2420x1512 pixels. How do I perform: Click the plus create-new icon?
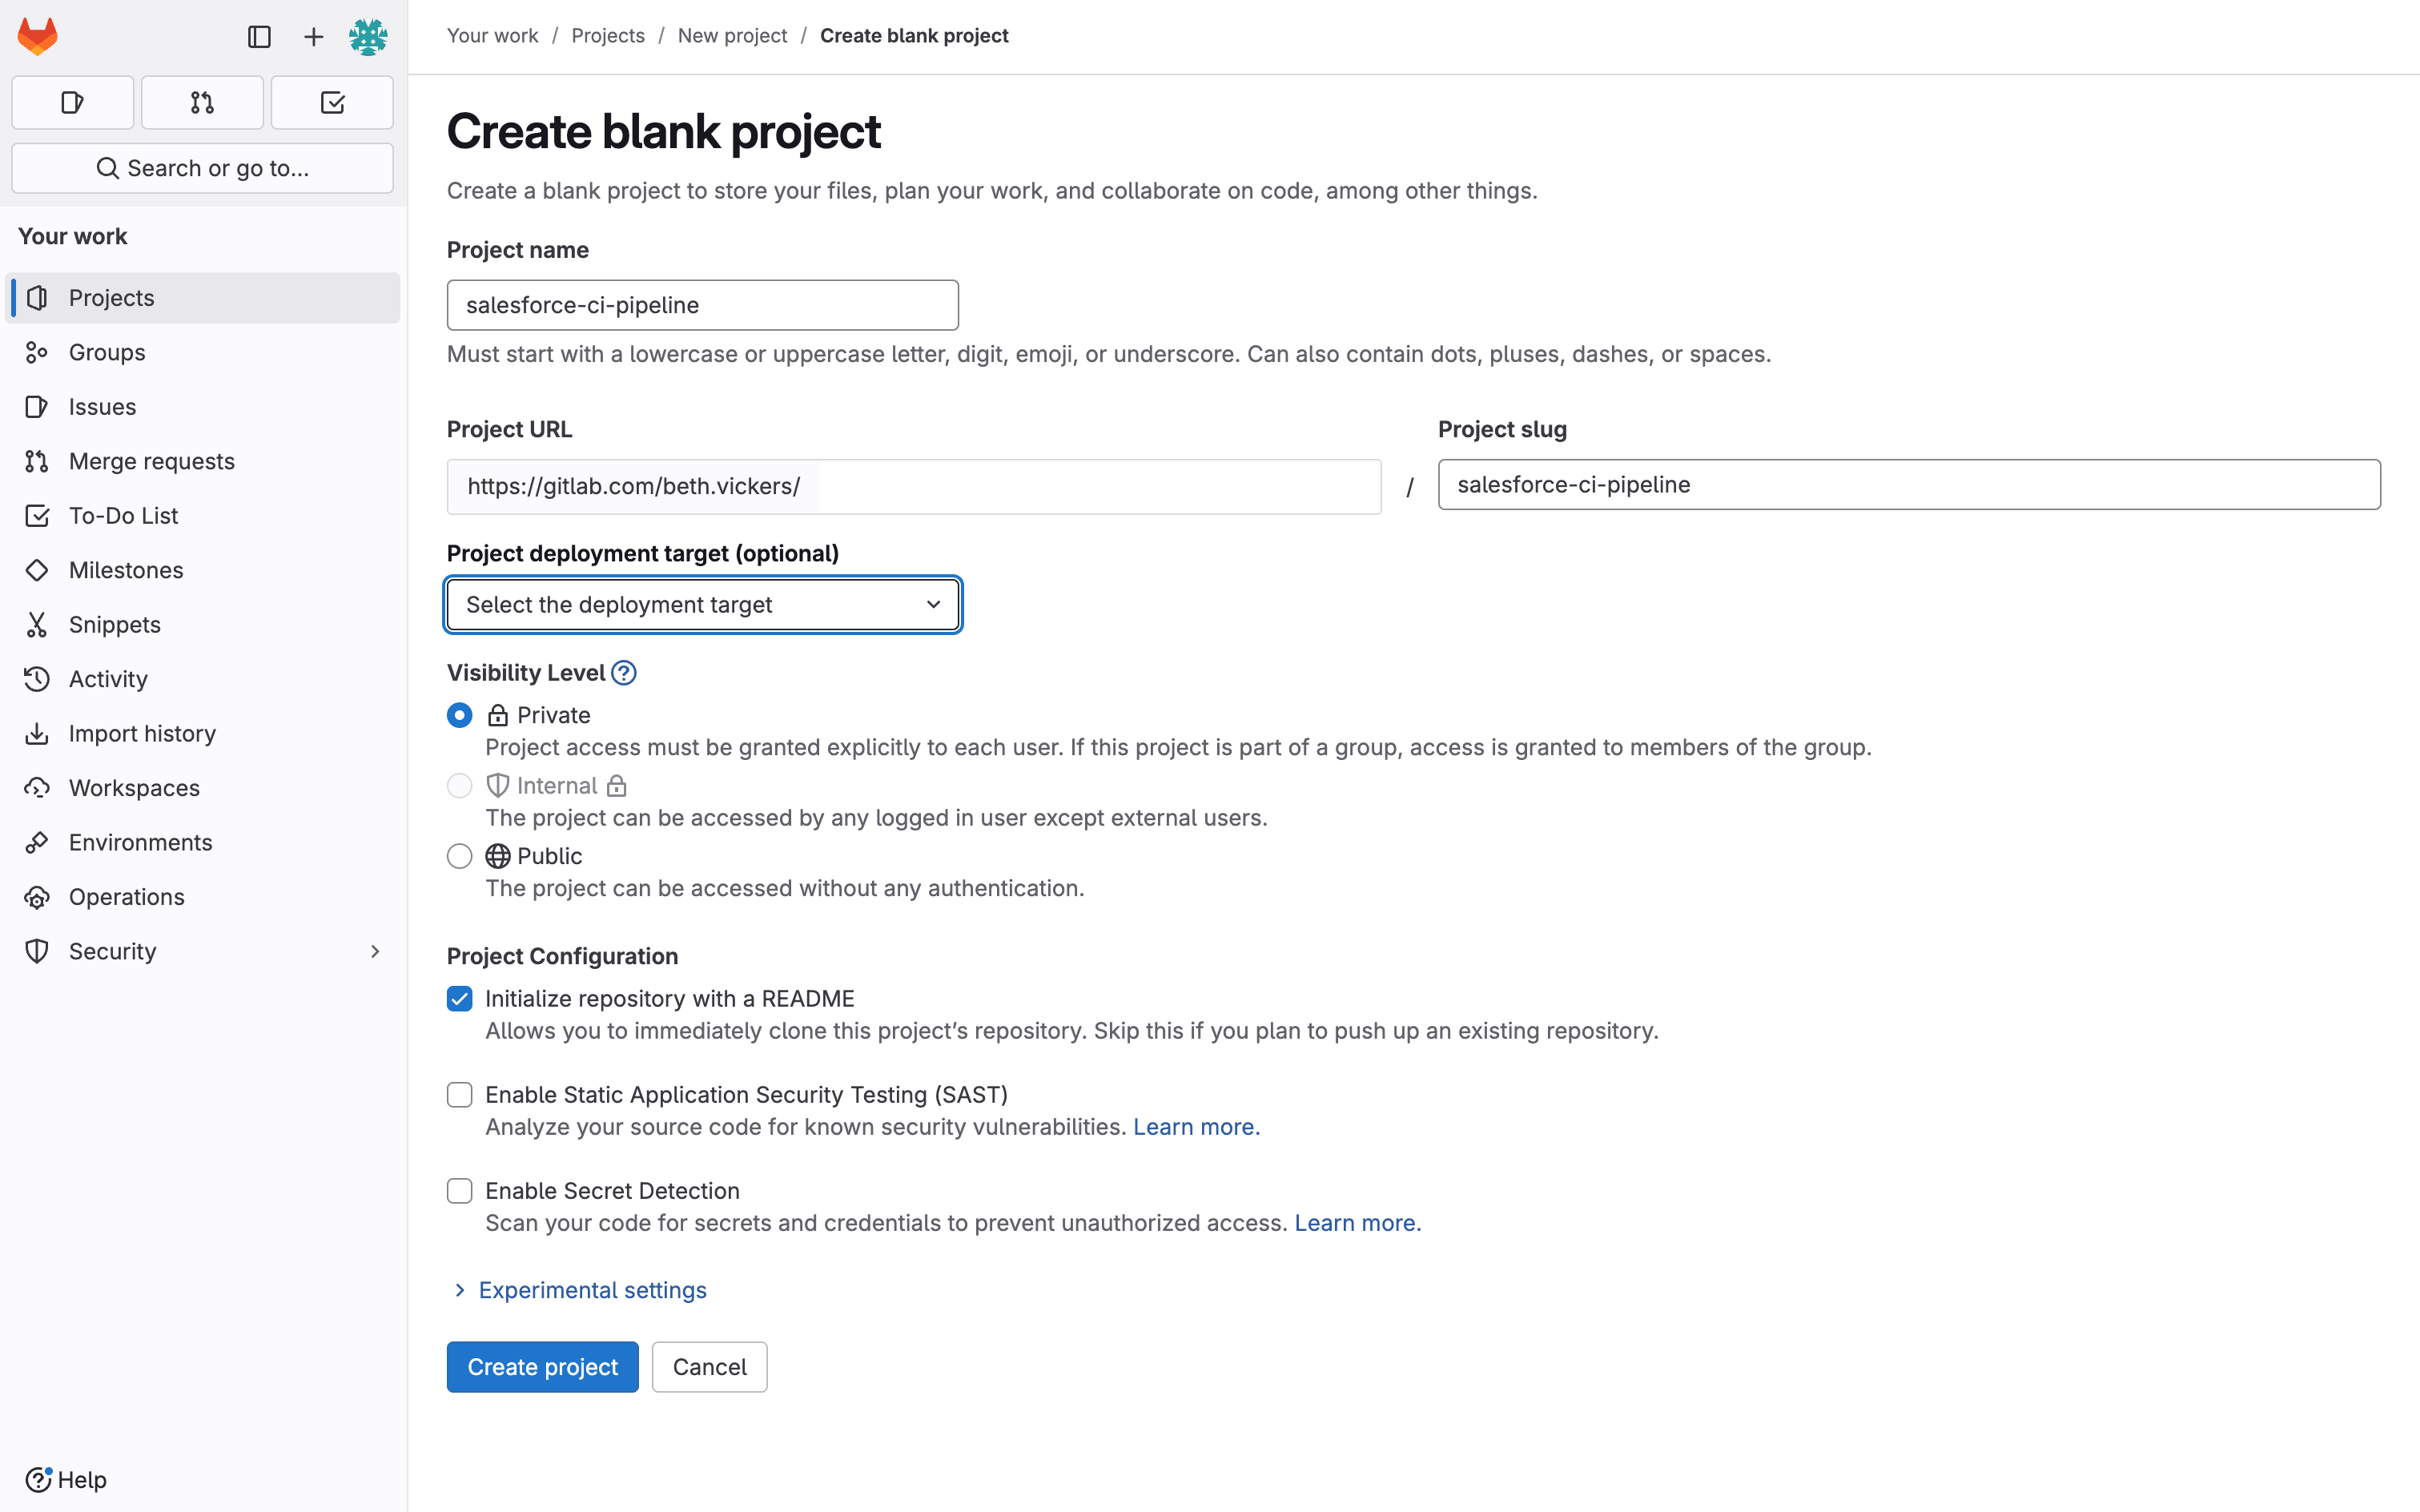point(313,37)
